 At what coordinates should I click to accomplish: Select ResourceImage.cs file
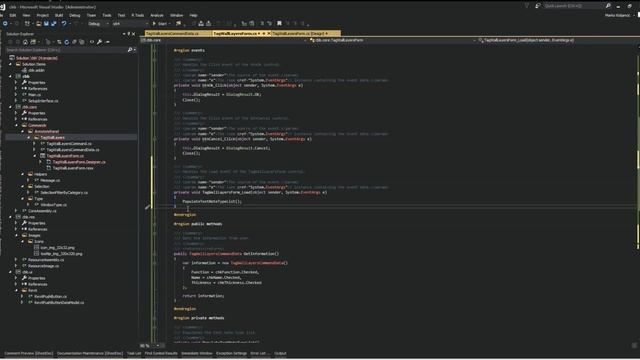(43, 266)
